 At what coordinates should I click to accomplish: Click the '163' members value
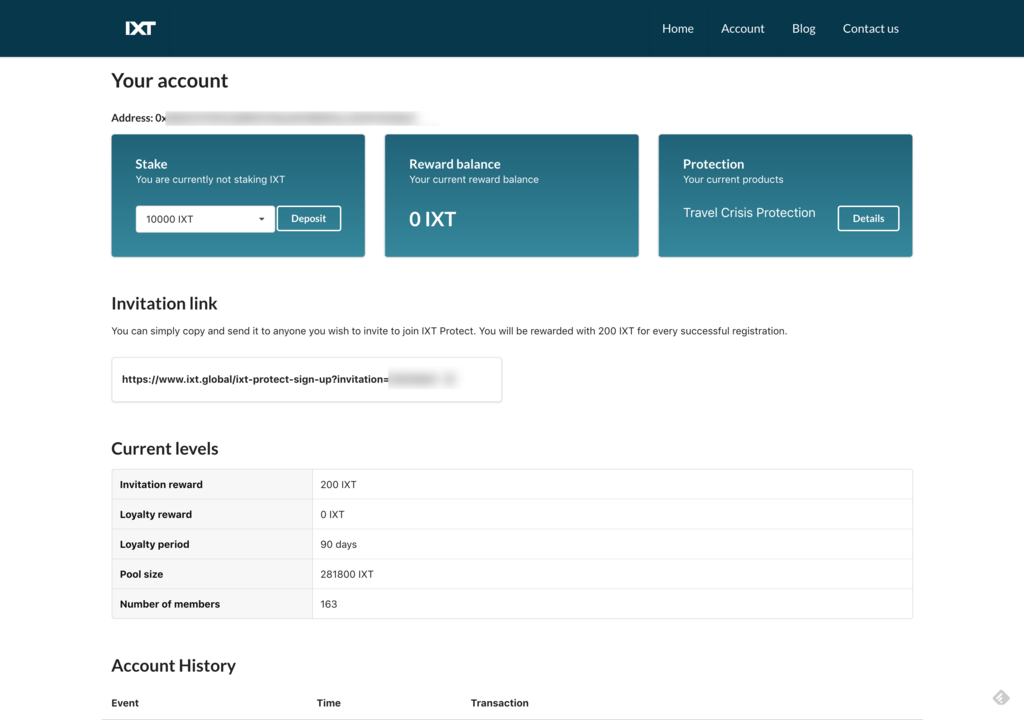coord(328,604)
